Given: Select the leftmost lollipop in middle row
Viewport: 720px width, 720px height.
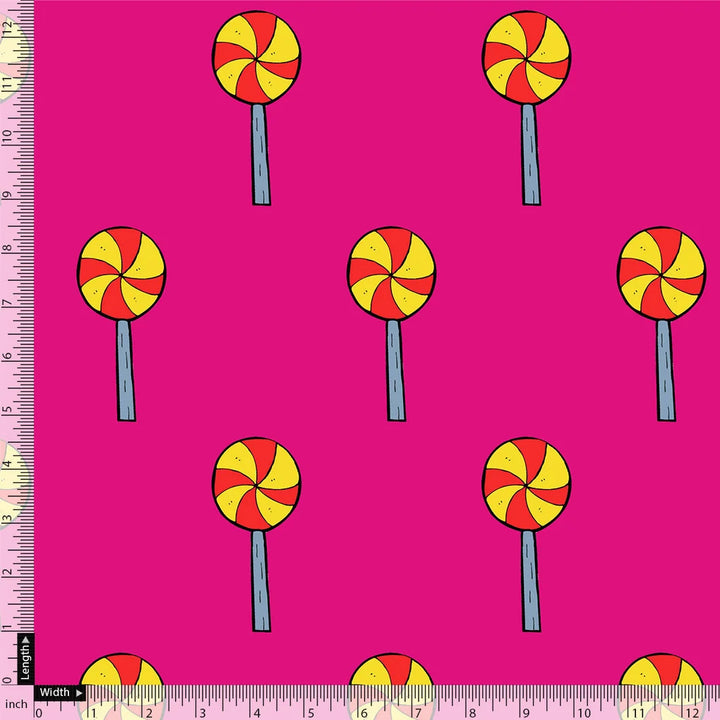Looking at the screenshot, I should click(121, 272).
